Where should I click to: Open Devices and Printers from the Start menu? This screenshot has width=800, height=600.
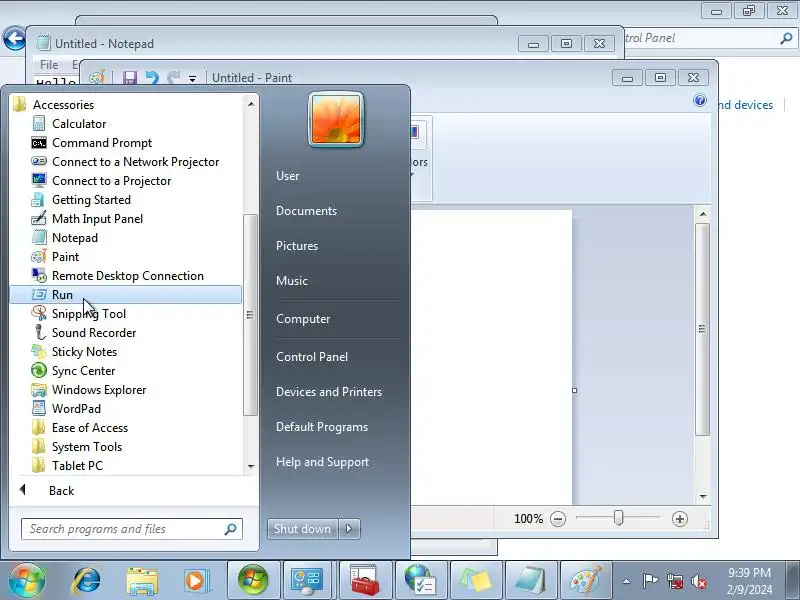(x=329, y=392)
